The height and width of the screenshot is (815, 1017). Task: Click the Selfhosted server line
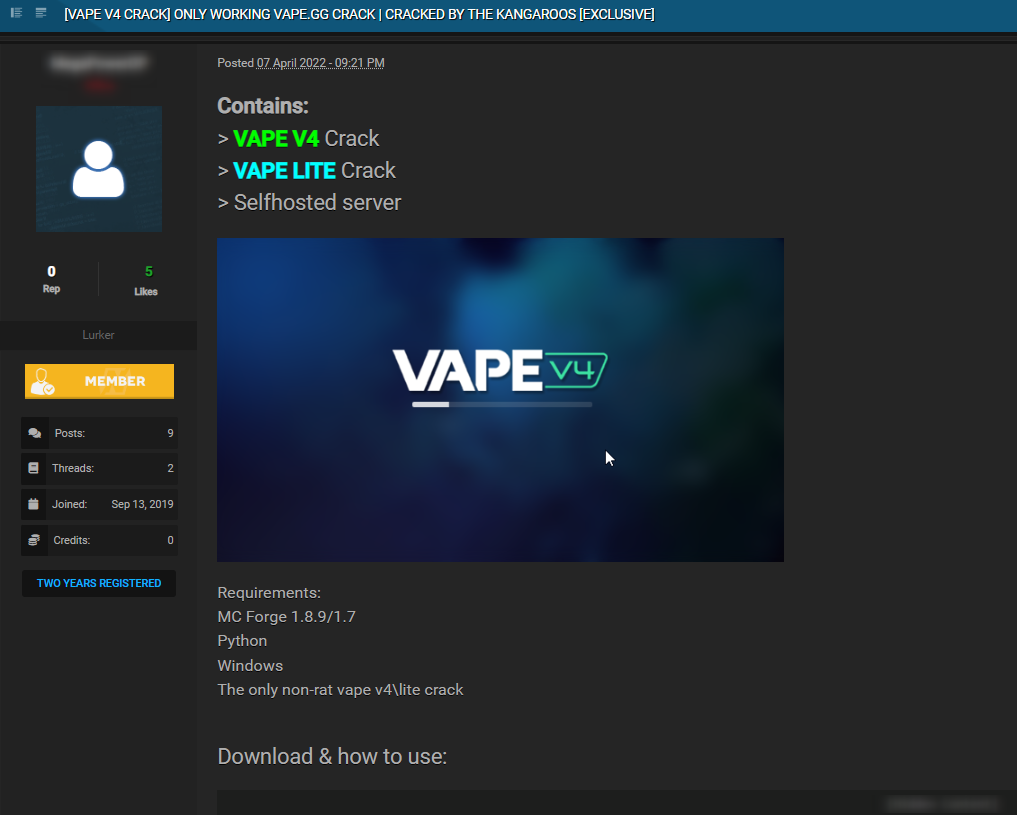tap(309, 203)
